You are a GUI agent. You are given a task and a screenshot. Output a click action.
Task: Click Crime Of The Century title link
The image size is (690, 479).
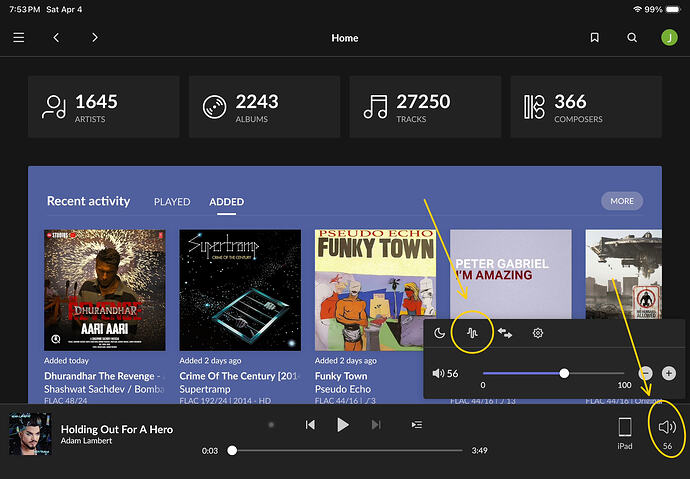coord(239,376)
